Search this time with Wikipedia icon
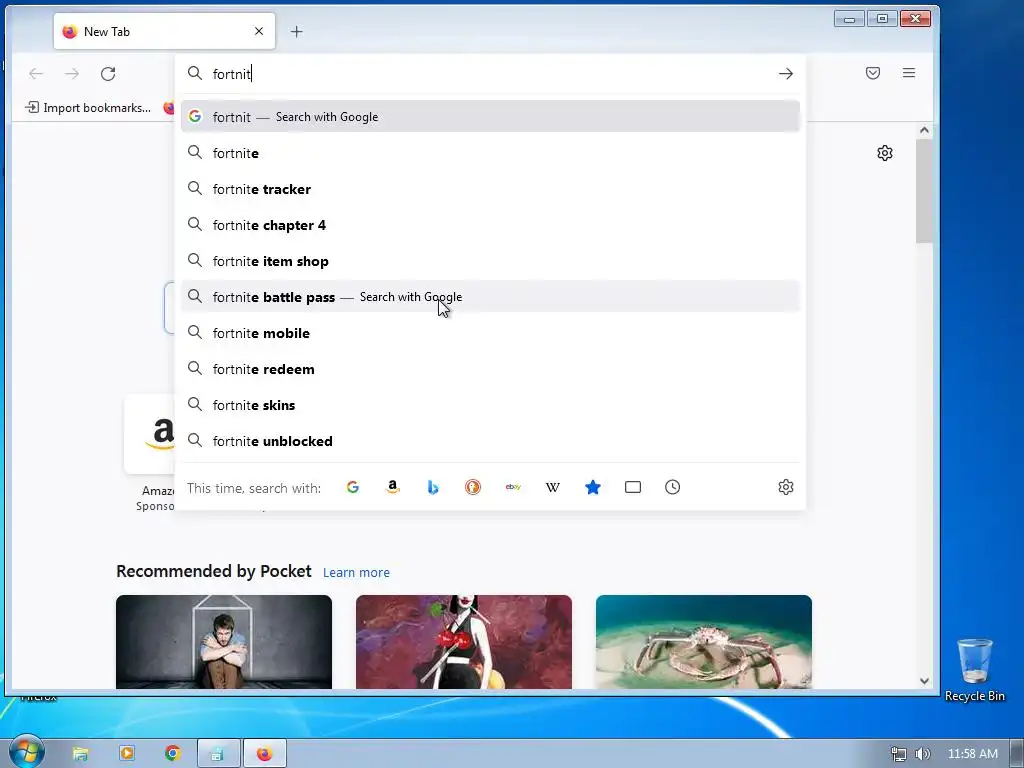 552,487
